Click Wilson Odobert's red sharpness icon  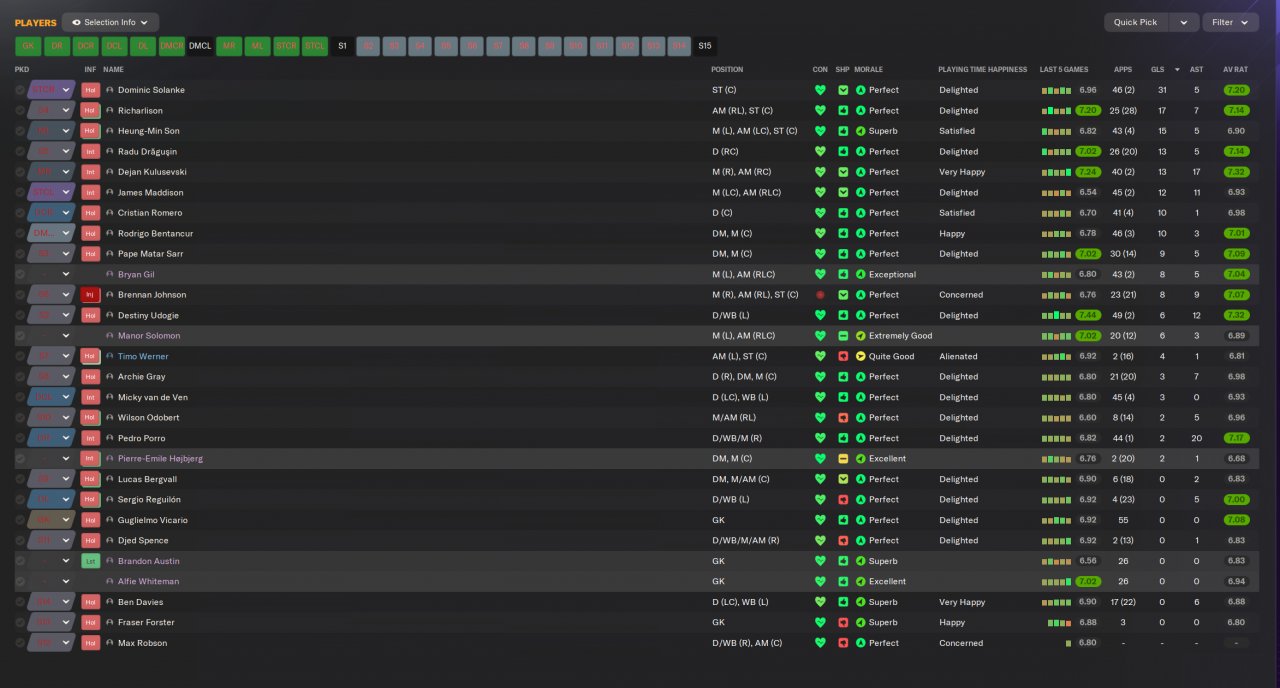click(x=843, y=418)
